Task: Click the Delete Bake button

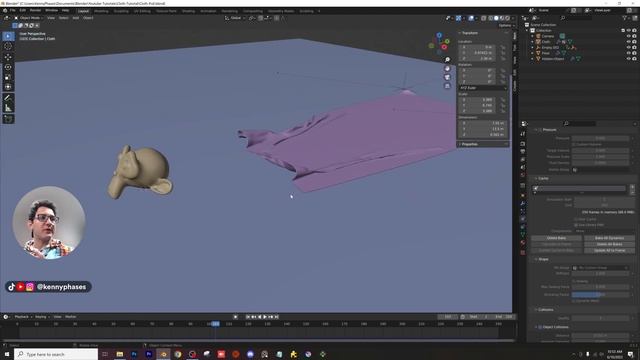Action: [x=556, y=238]
